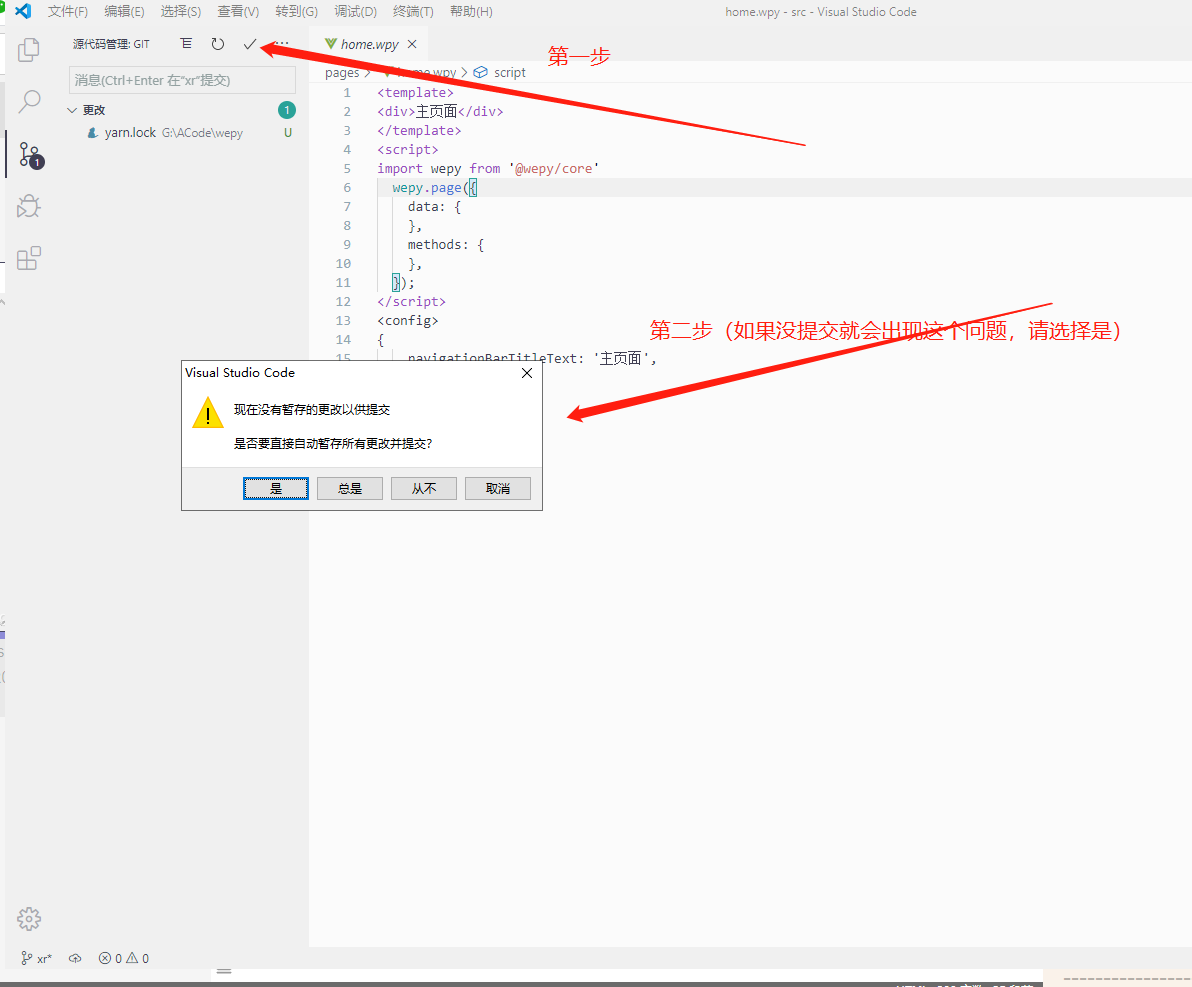Click the methods: { code line
The image size is (1192, 987).
point(445,245)
